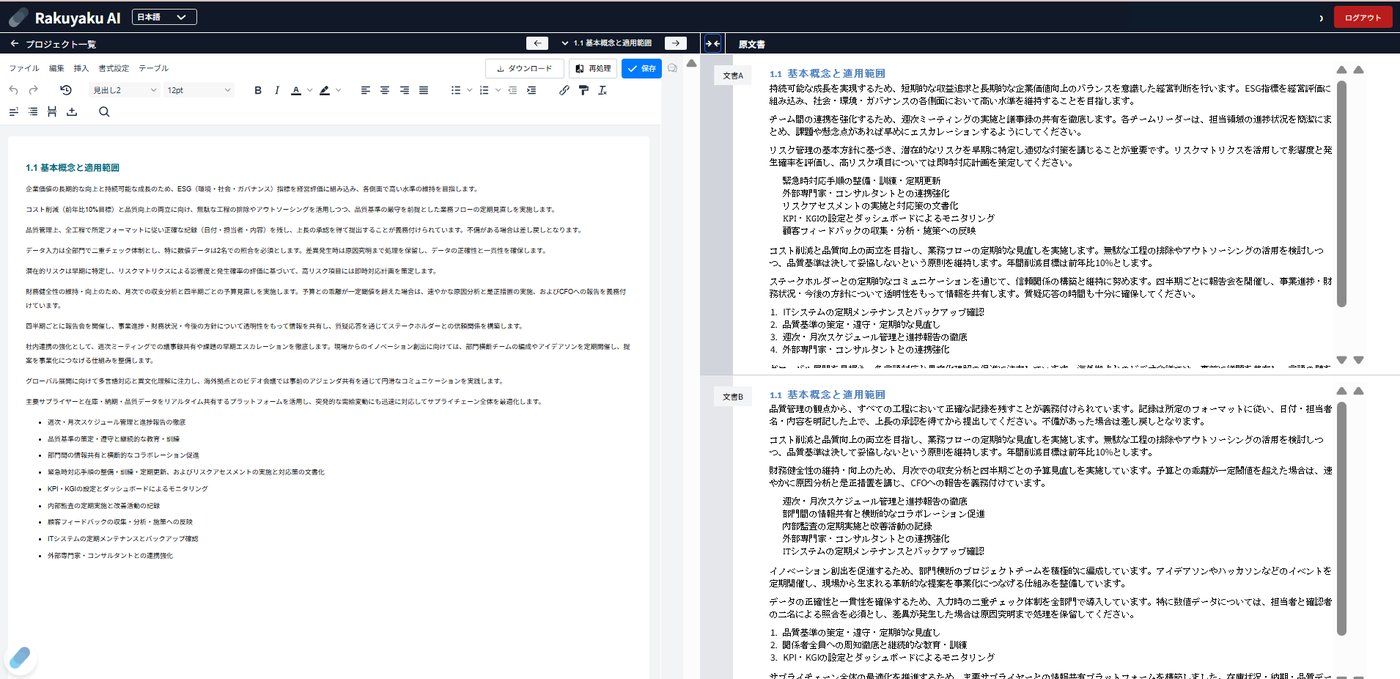Increase the indent
The height and width of the screenshot is (679, 1400).
pos(533,90)
